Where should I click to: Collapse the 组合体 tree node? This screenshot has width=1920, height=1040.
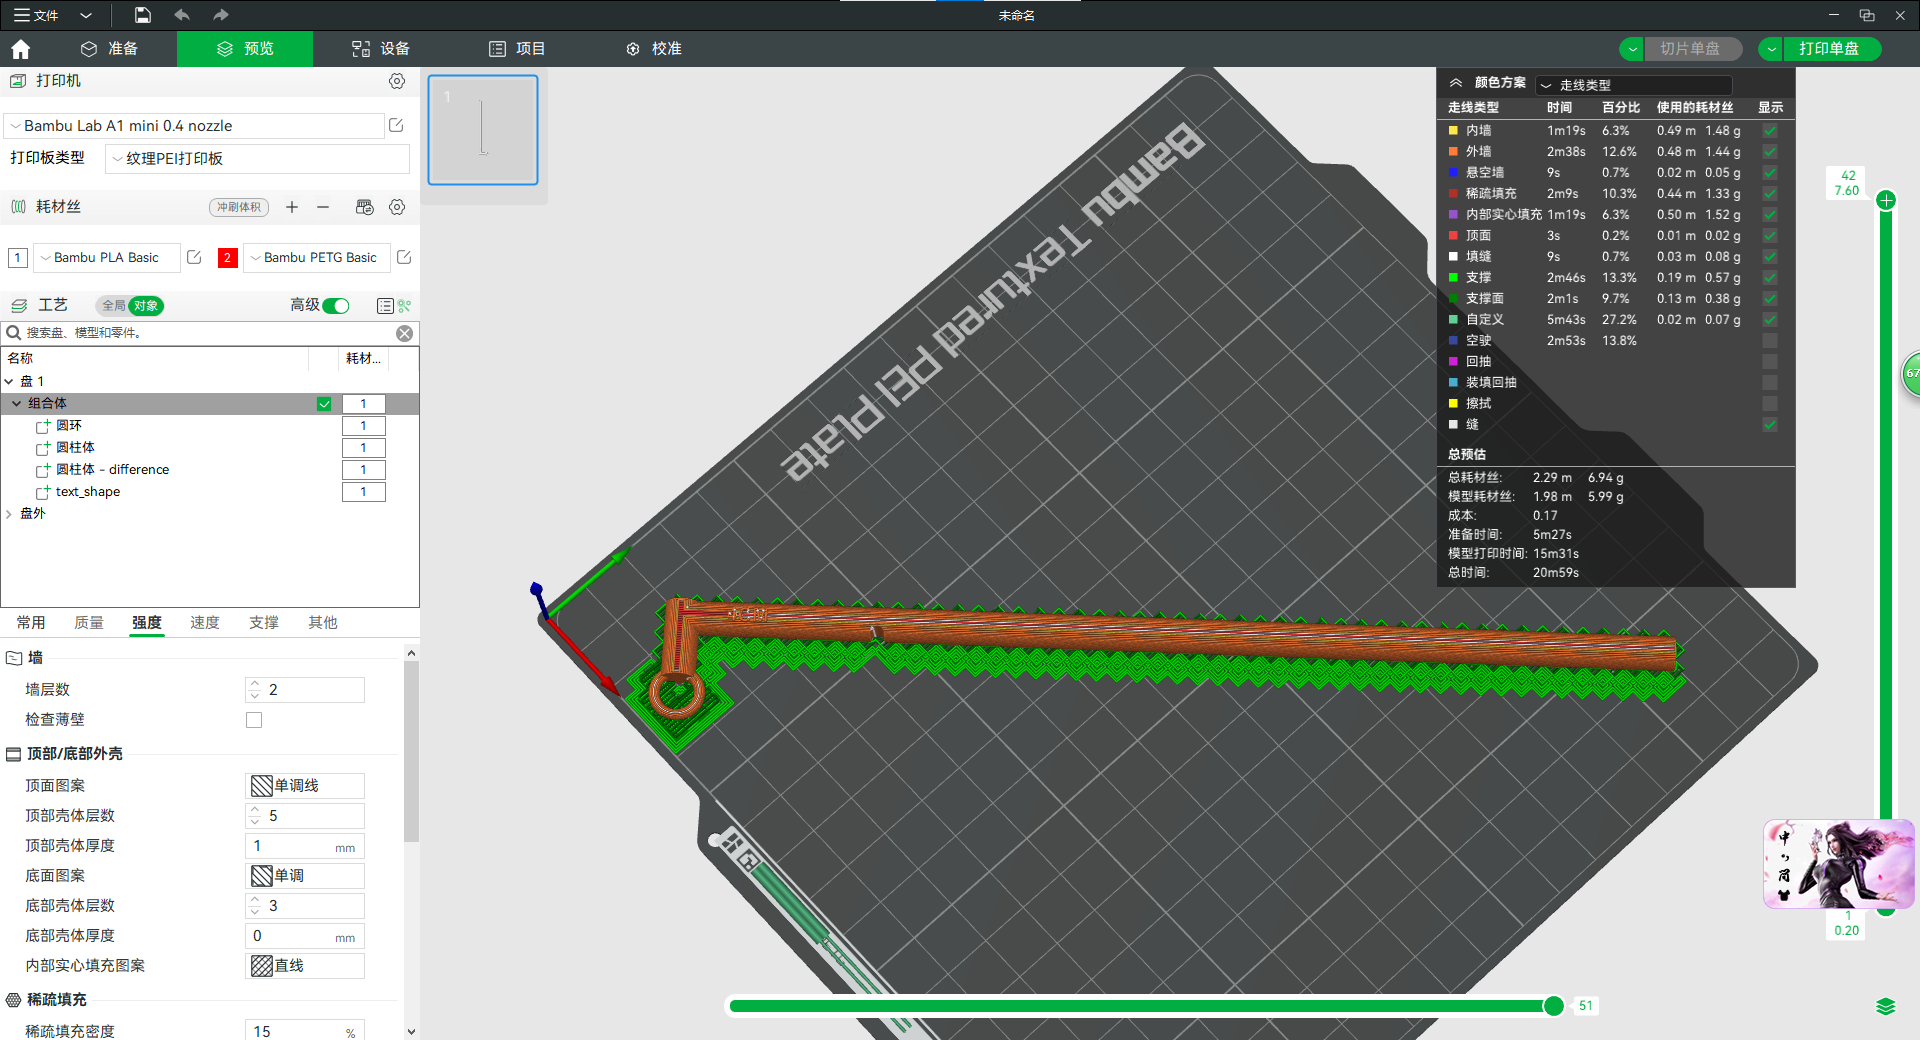(x=16, y=404)
